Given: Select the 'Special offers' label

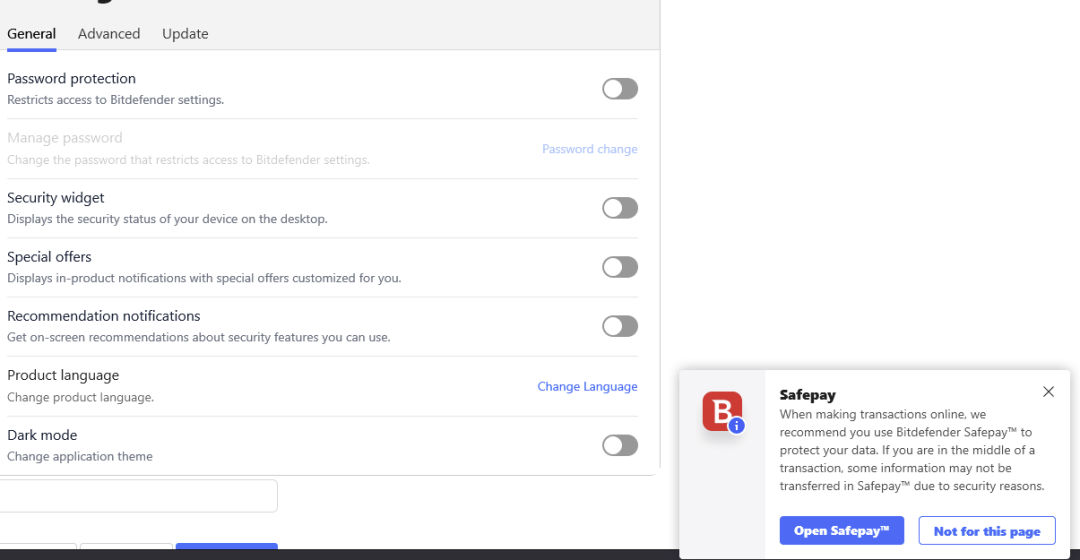Looking at the screenshot, I should click(x=50, y=257).
